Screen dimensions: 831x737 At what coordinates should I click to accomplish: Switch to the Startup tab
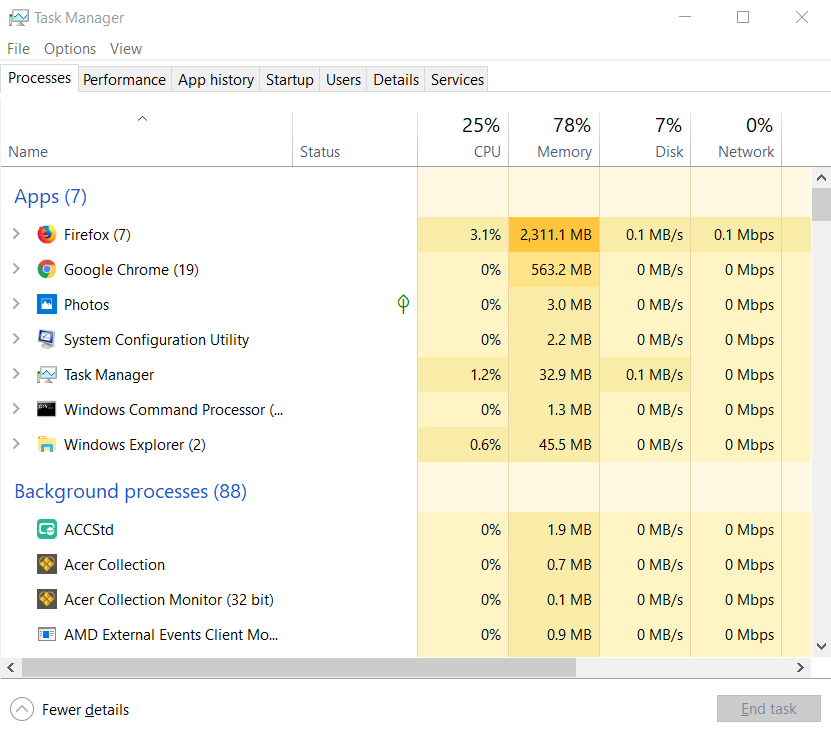coord(289,79)
